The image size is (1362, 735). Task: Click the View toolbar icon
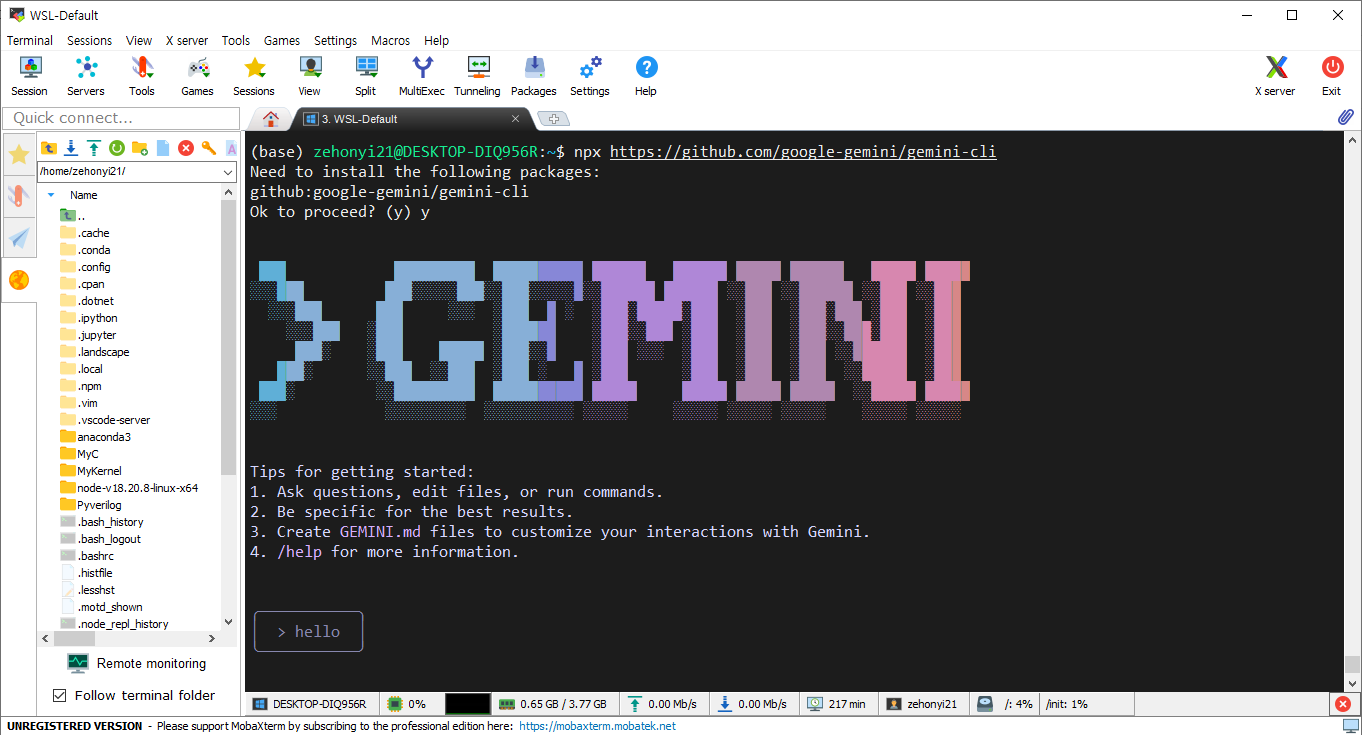[310, 76]
